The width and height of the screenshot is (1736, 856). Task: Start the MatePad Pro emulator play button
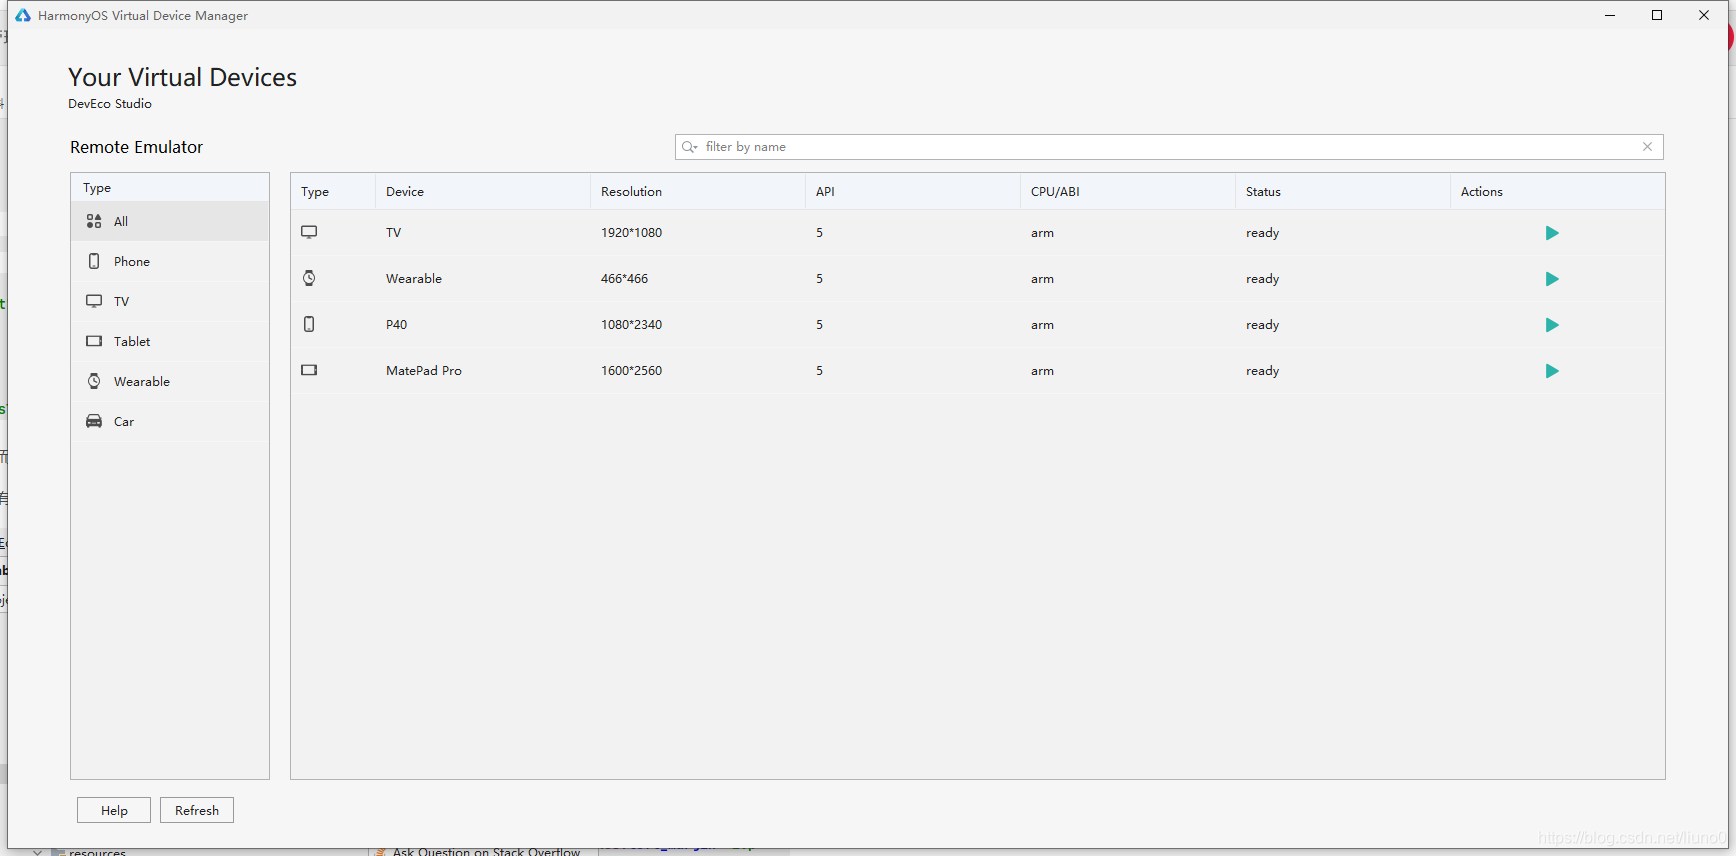[x=1552, y=371]
